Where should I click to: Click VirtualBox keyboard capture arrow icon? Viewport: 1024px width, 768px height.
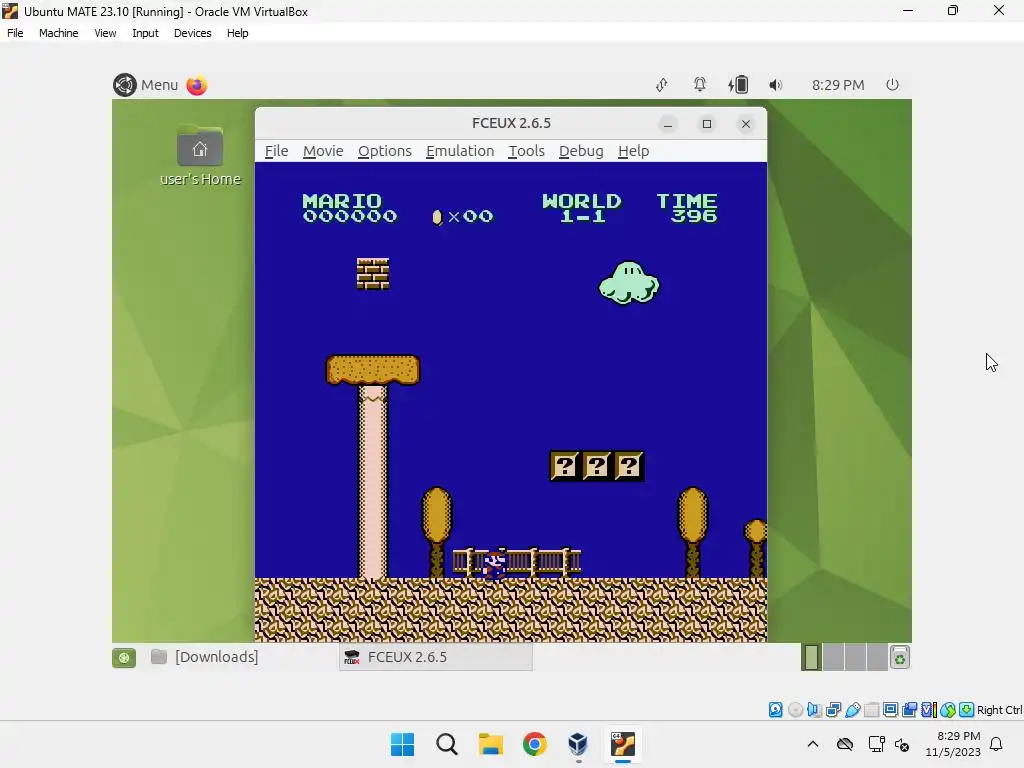point(967,709)
